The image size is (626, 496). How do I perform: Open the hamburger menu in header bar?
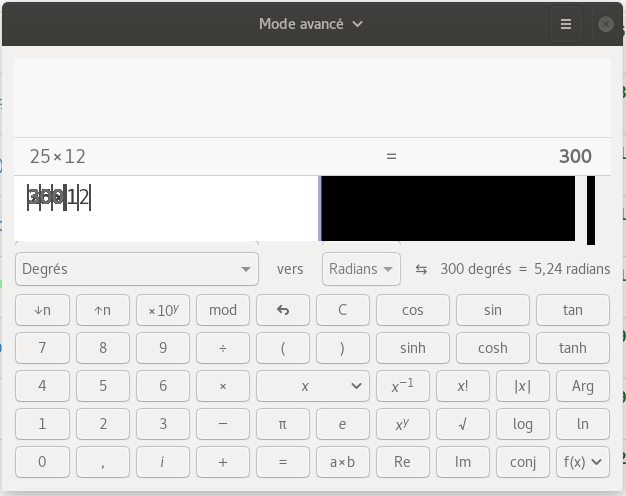[x=566, y=24]
